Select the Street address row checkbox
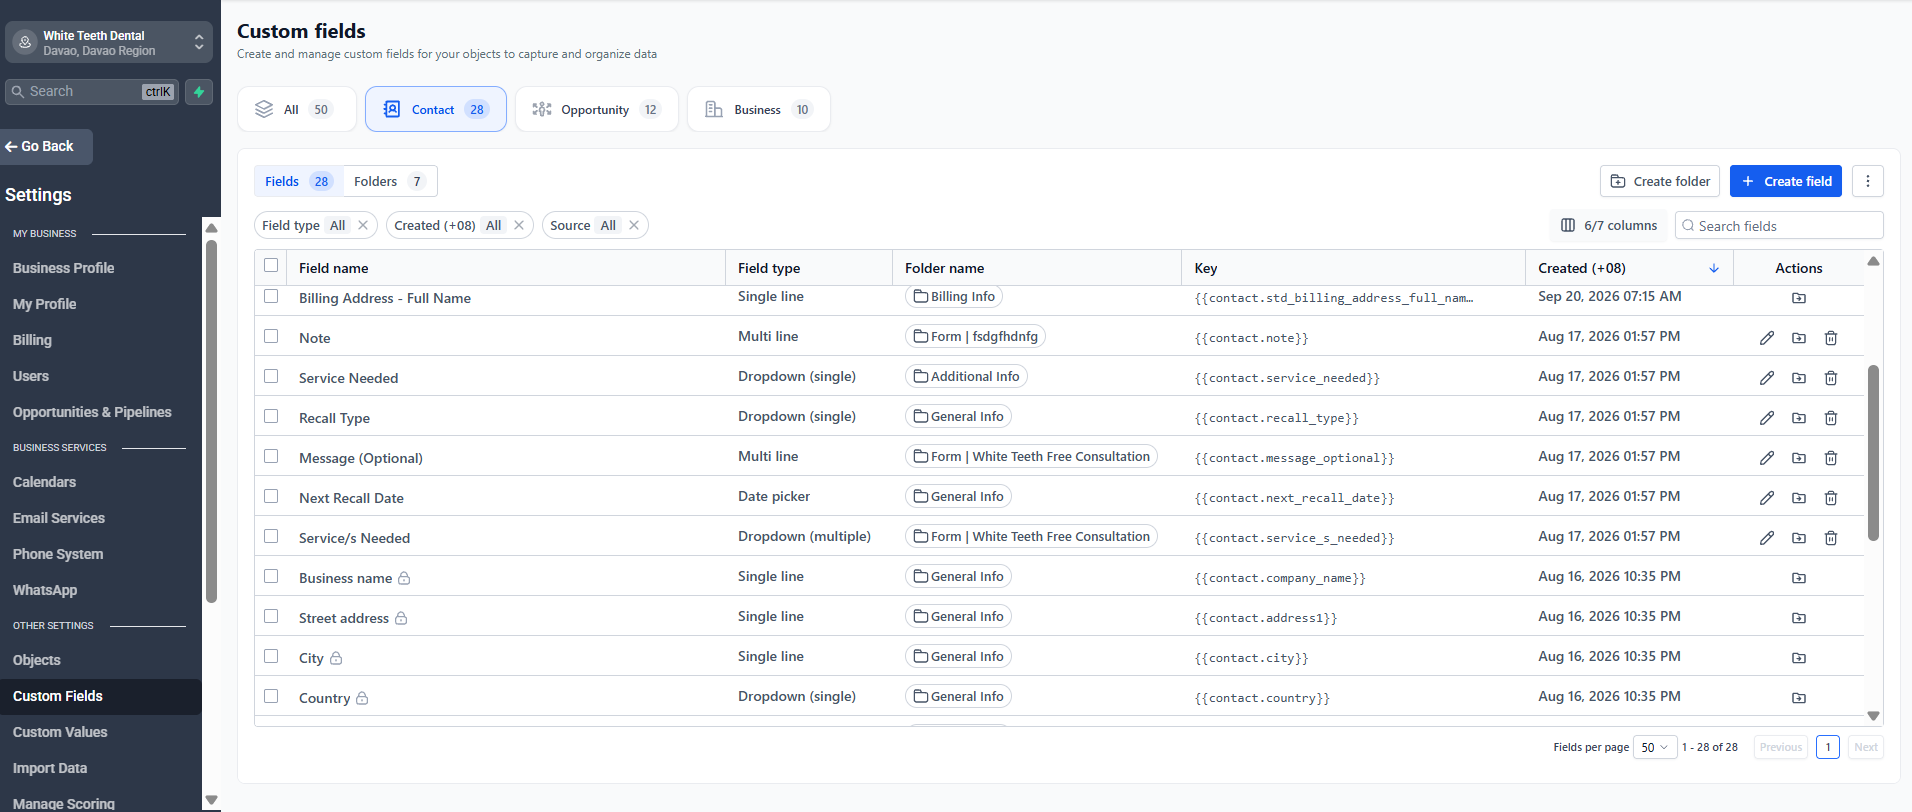The image size is (1912, 812). [x=271, y=616]
